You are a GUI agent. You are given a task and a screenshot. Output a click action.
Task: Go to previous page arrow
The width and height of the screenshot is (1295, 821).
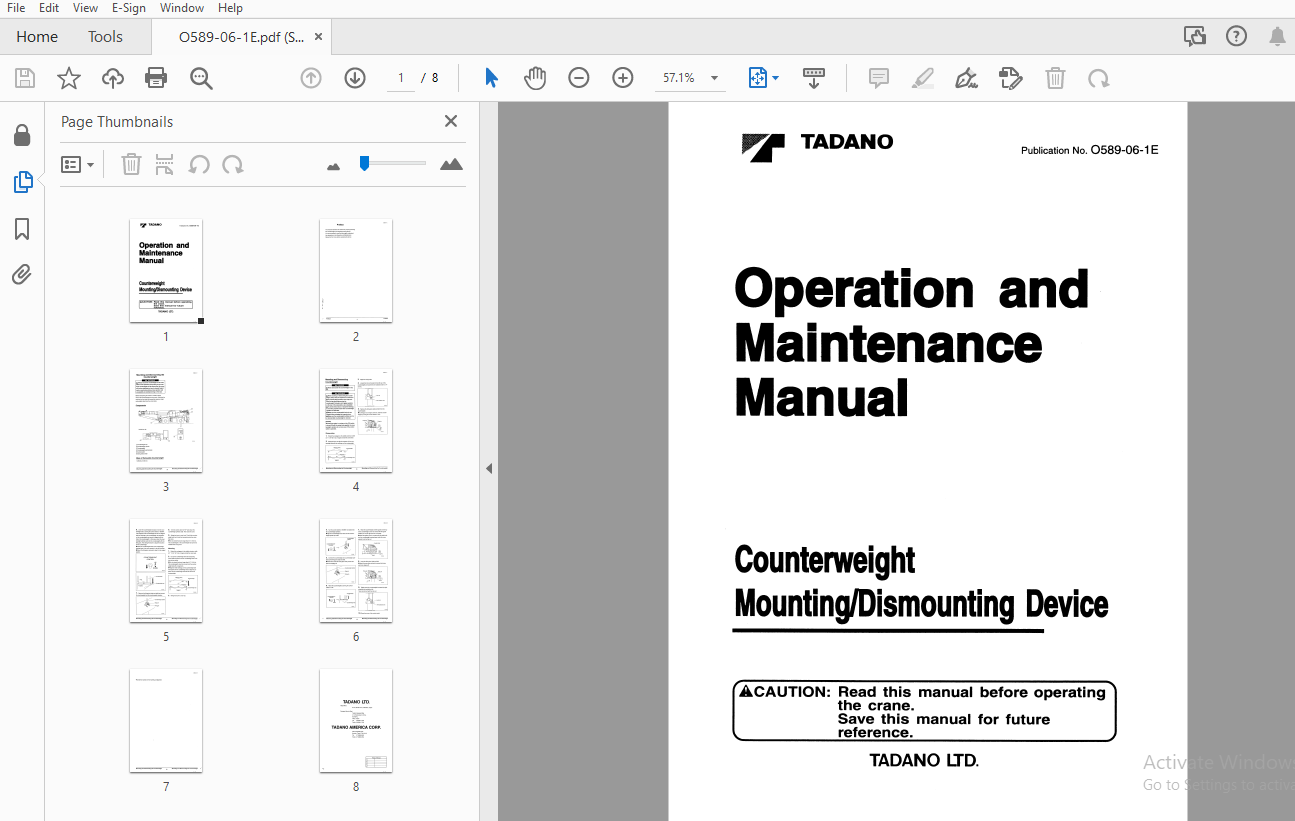311,78
